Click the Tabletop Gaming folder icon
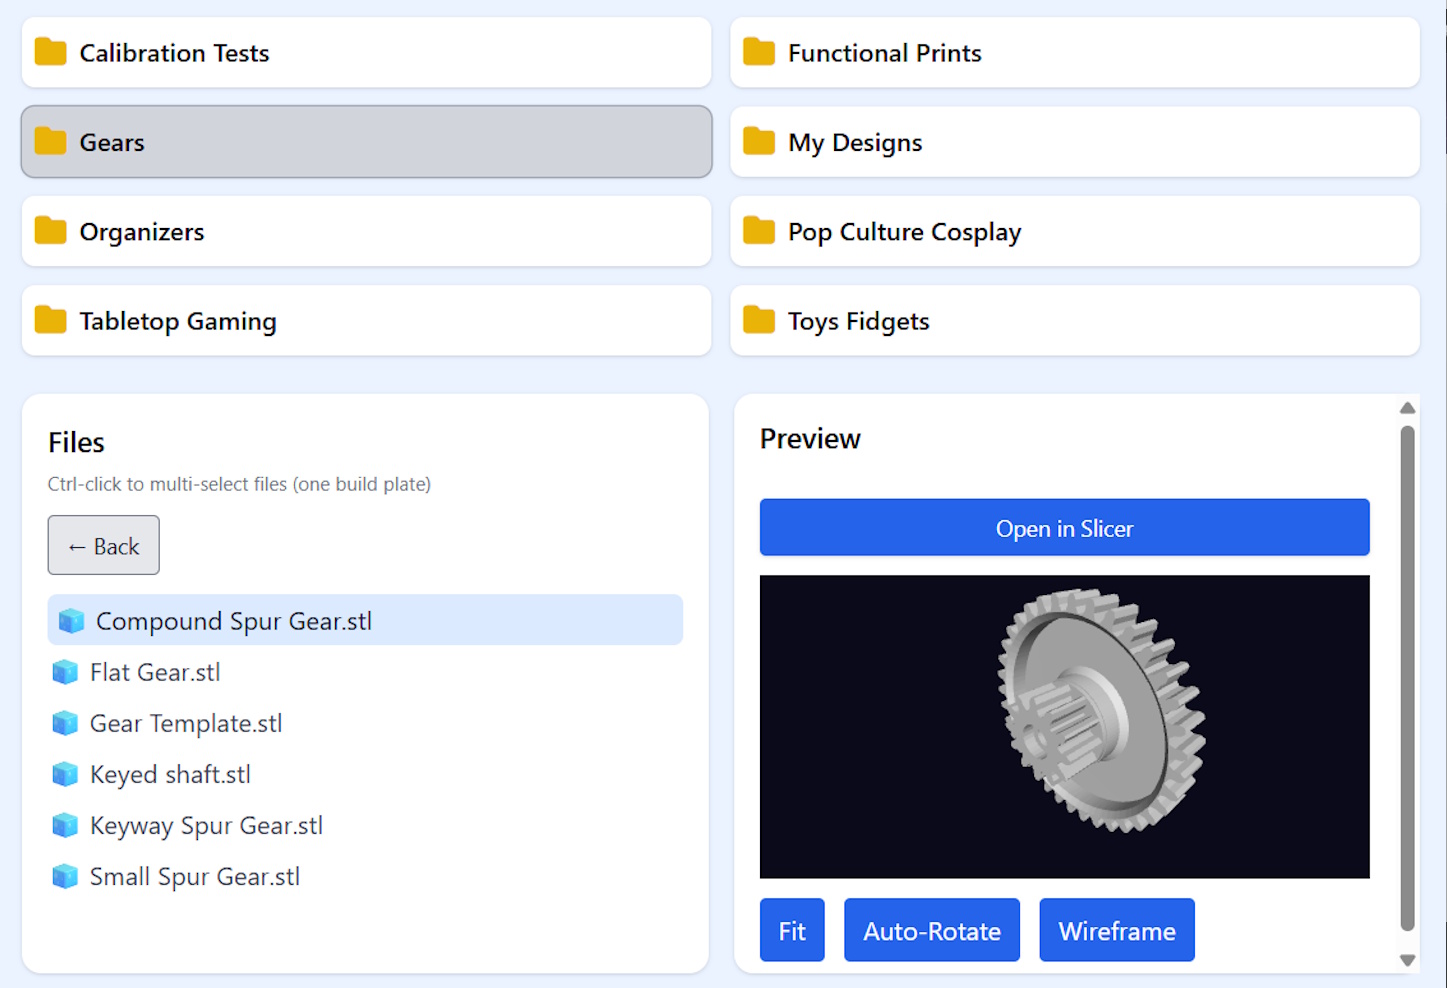 tap(50, 320)
